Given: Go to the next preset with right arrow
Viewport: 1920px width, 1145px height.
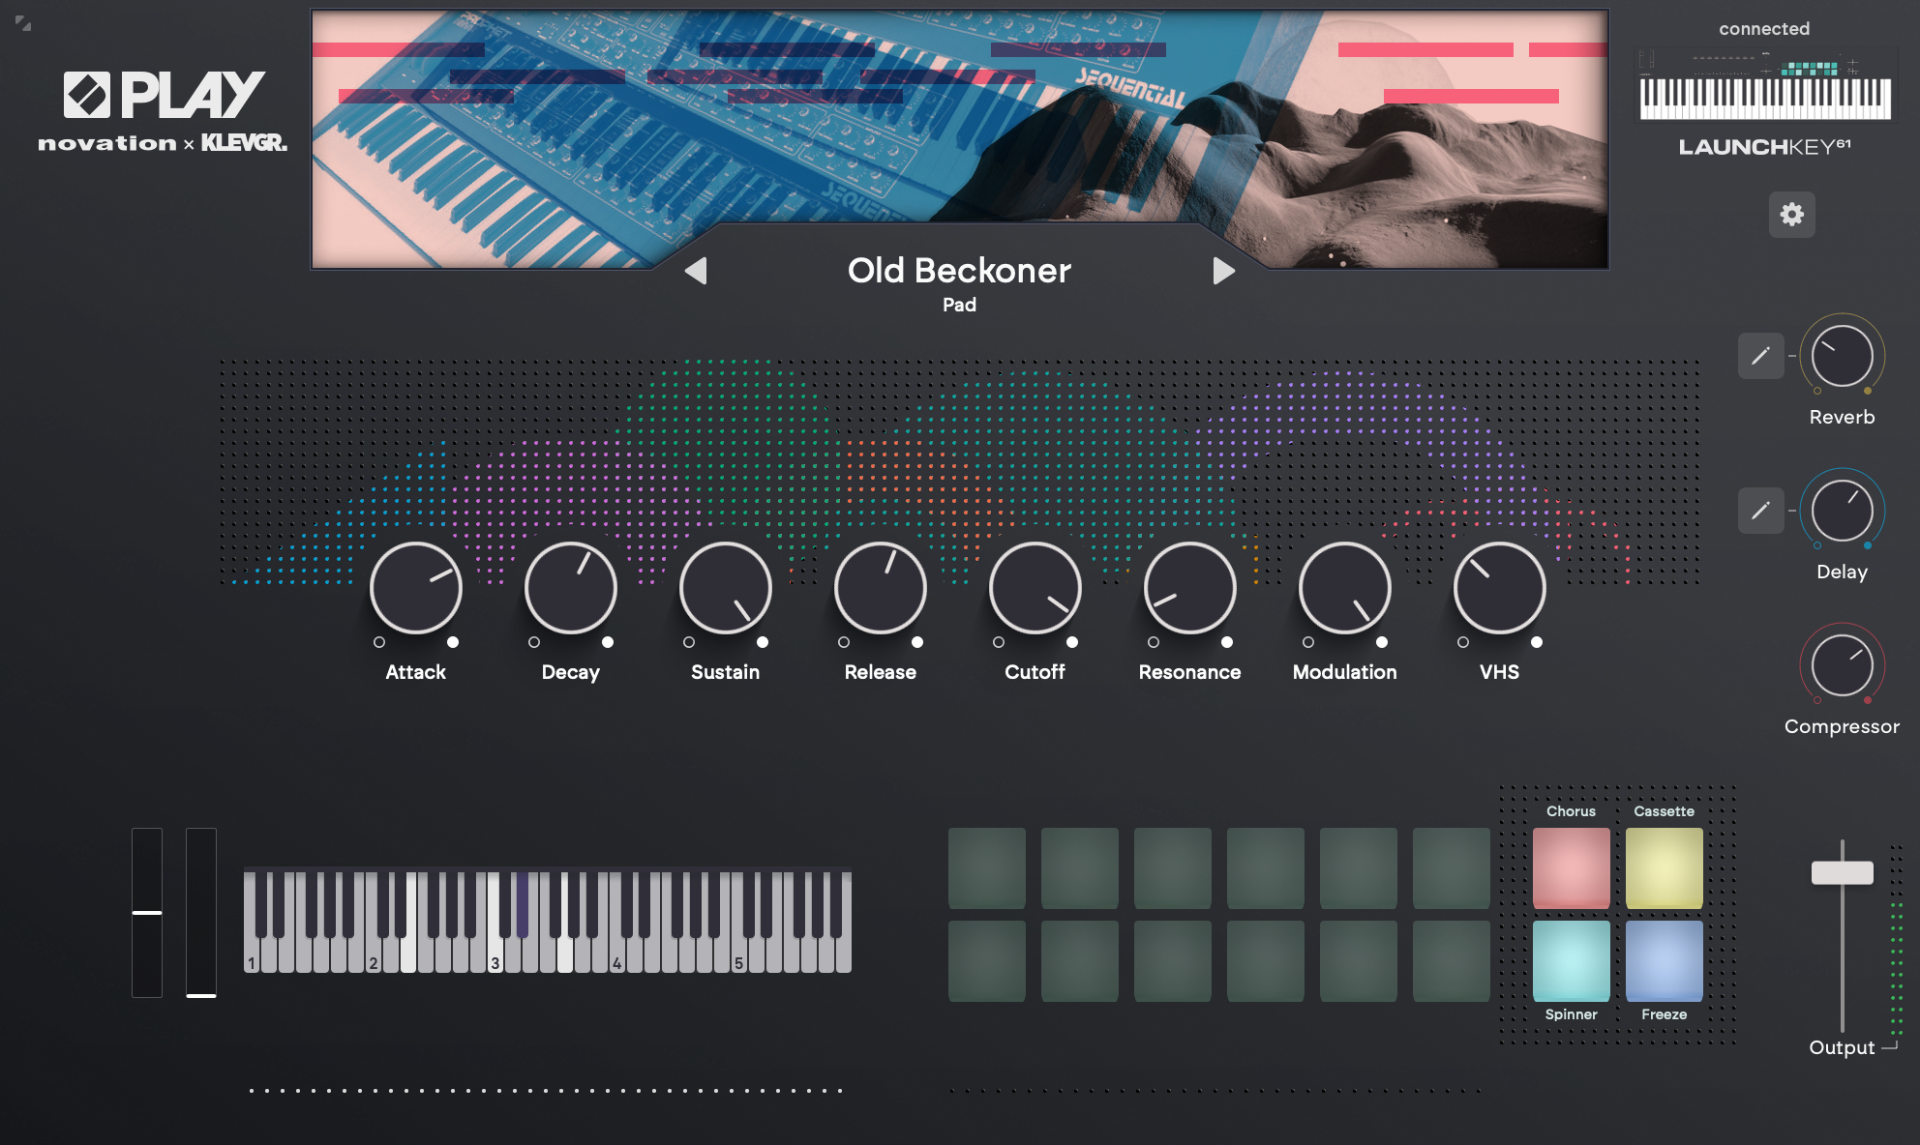Looking at the screenshot, I should 1224,270.
